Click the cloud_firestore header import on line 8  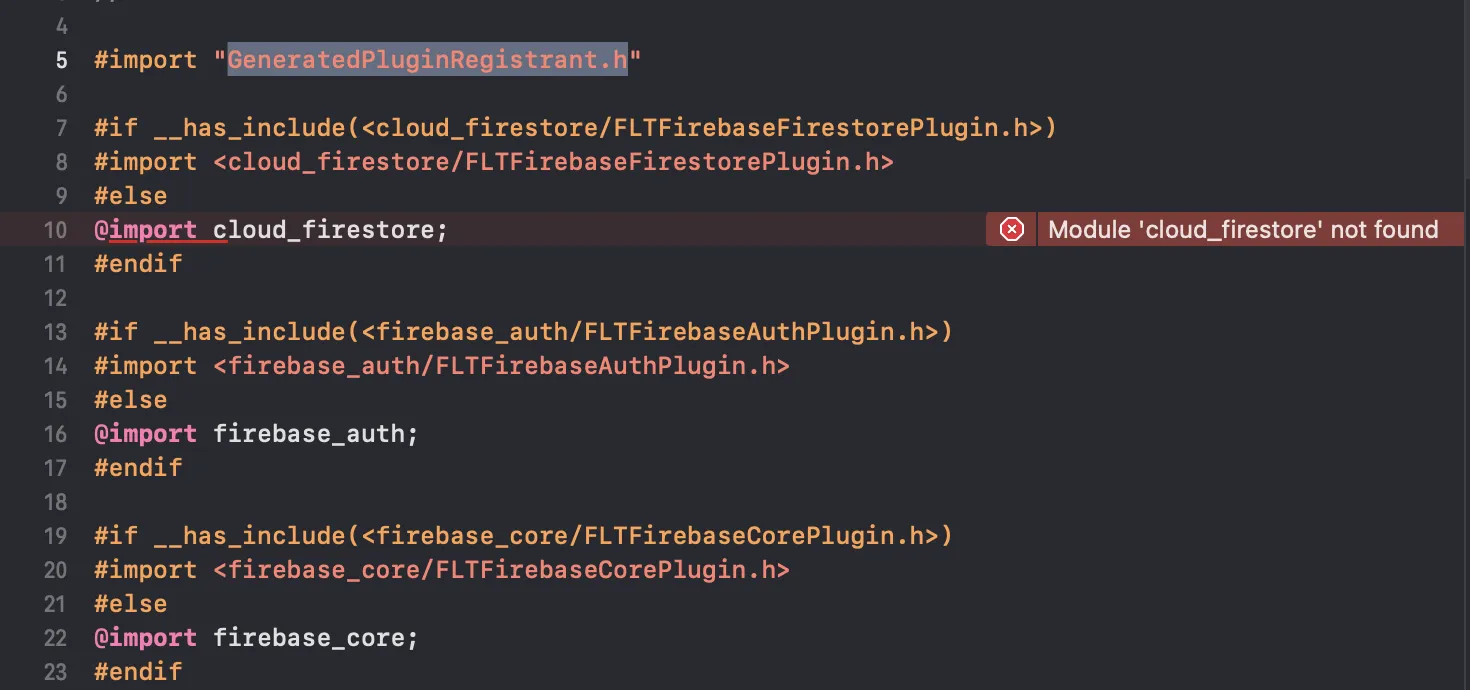(553, 162)
